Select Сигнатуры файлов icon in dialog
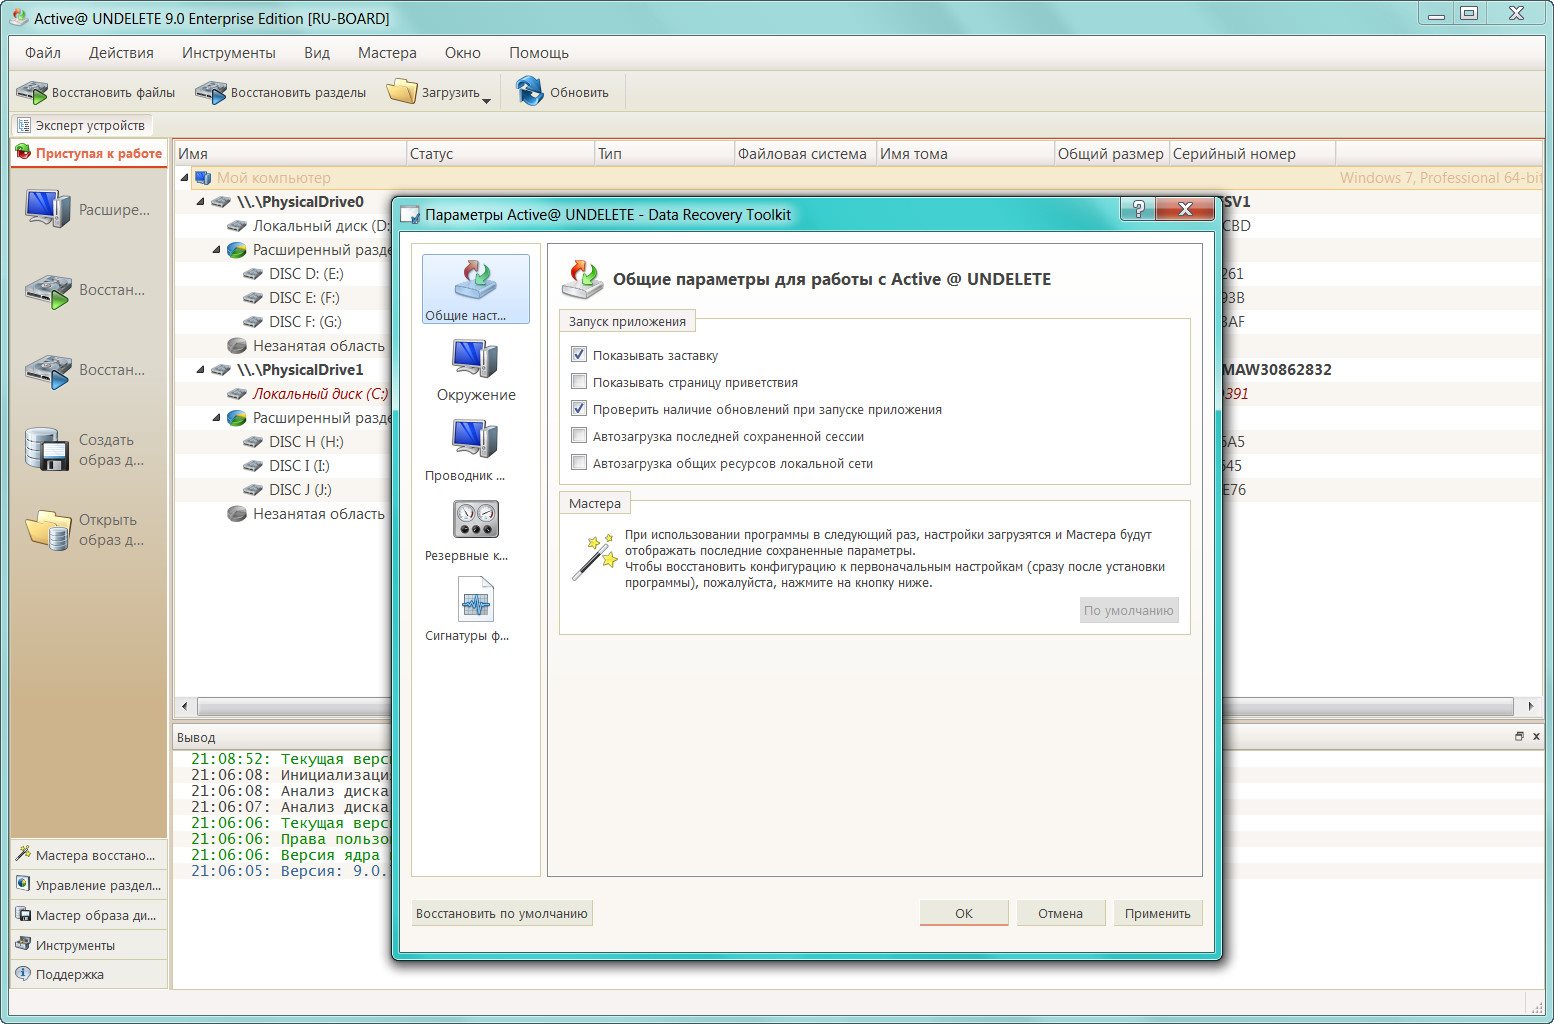Screen dimensions: 1554x1024 pos(476,599)
